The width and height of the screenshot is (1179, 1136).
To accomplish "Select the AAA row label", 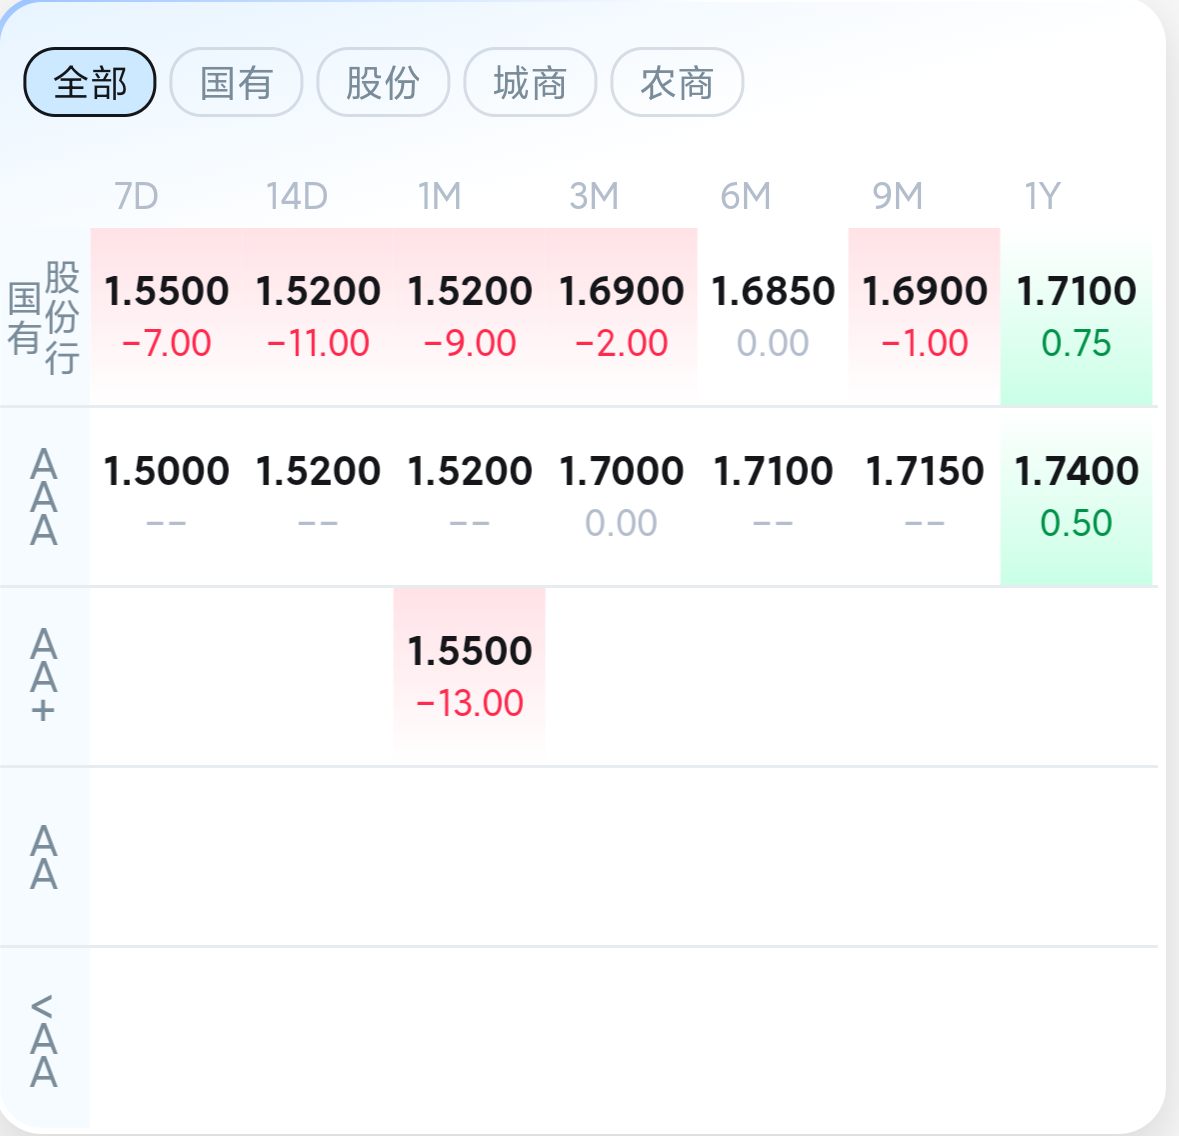I will (x=44, y=497).
